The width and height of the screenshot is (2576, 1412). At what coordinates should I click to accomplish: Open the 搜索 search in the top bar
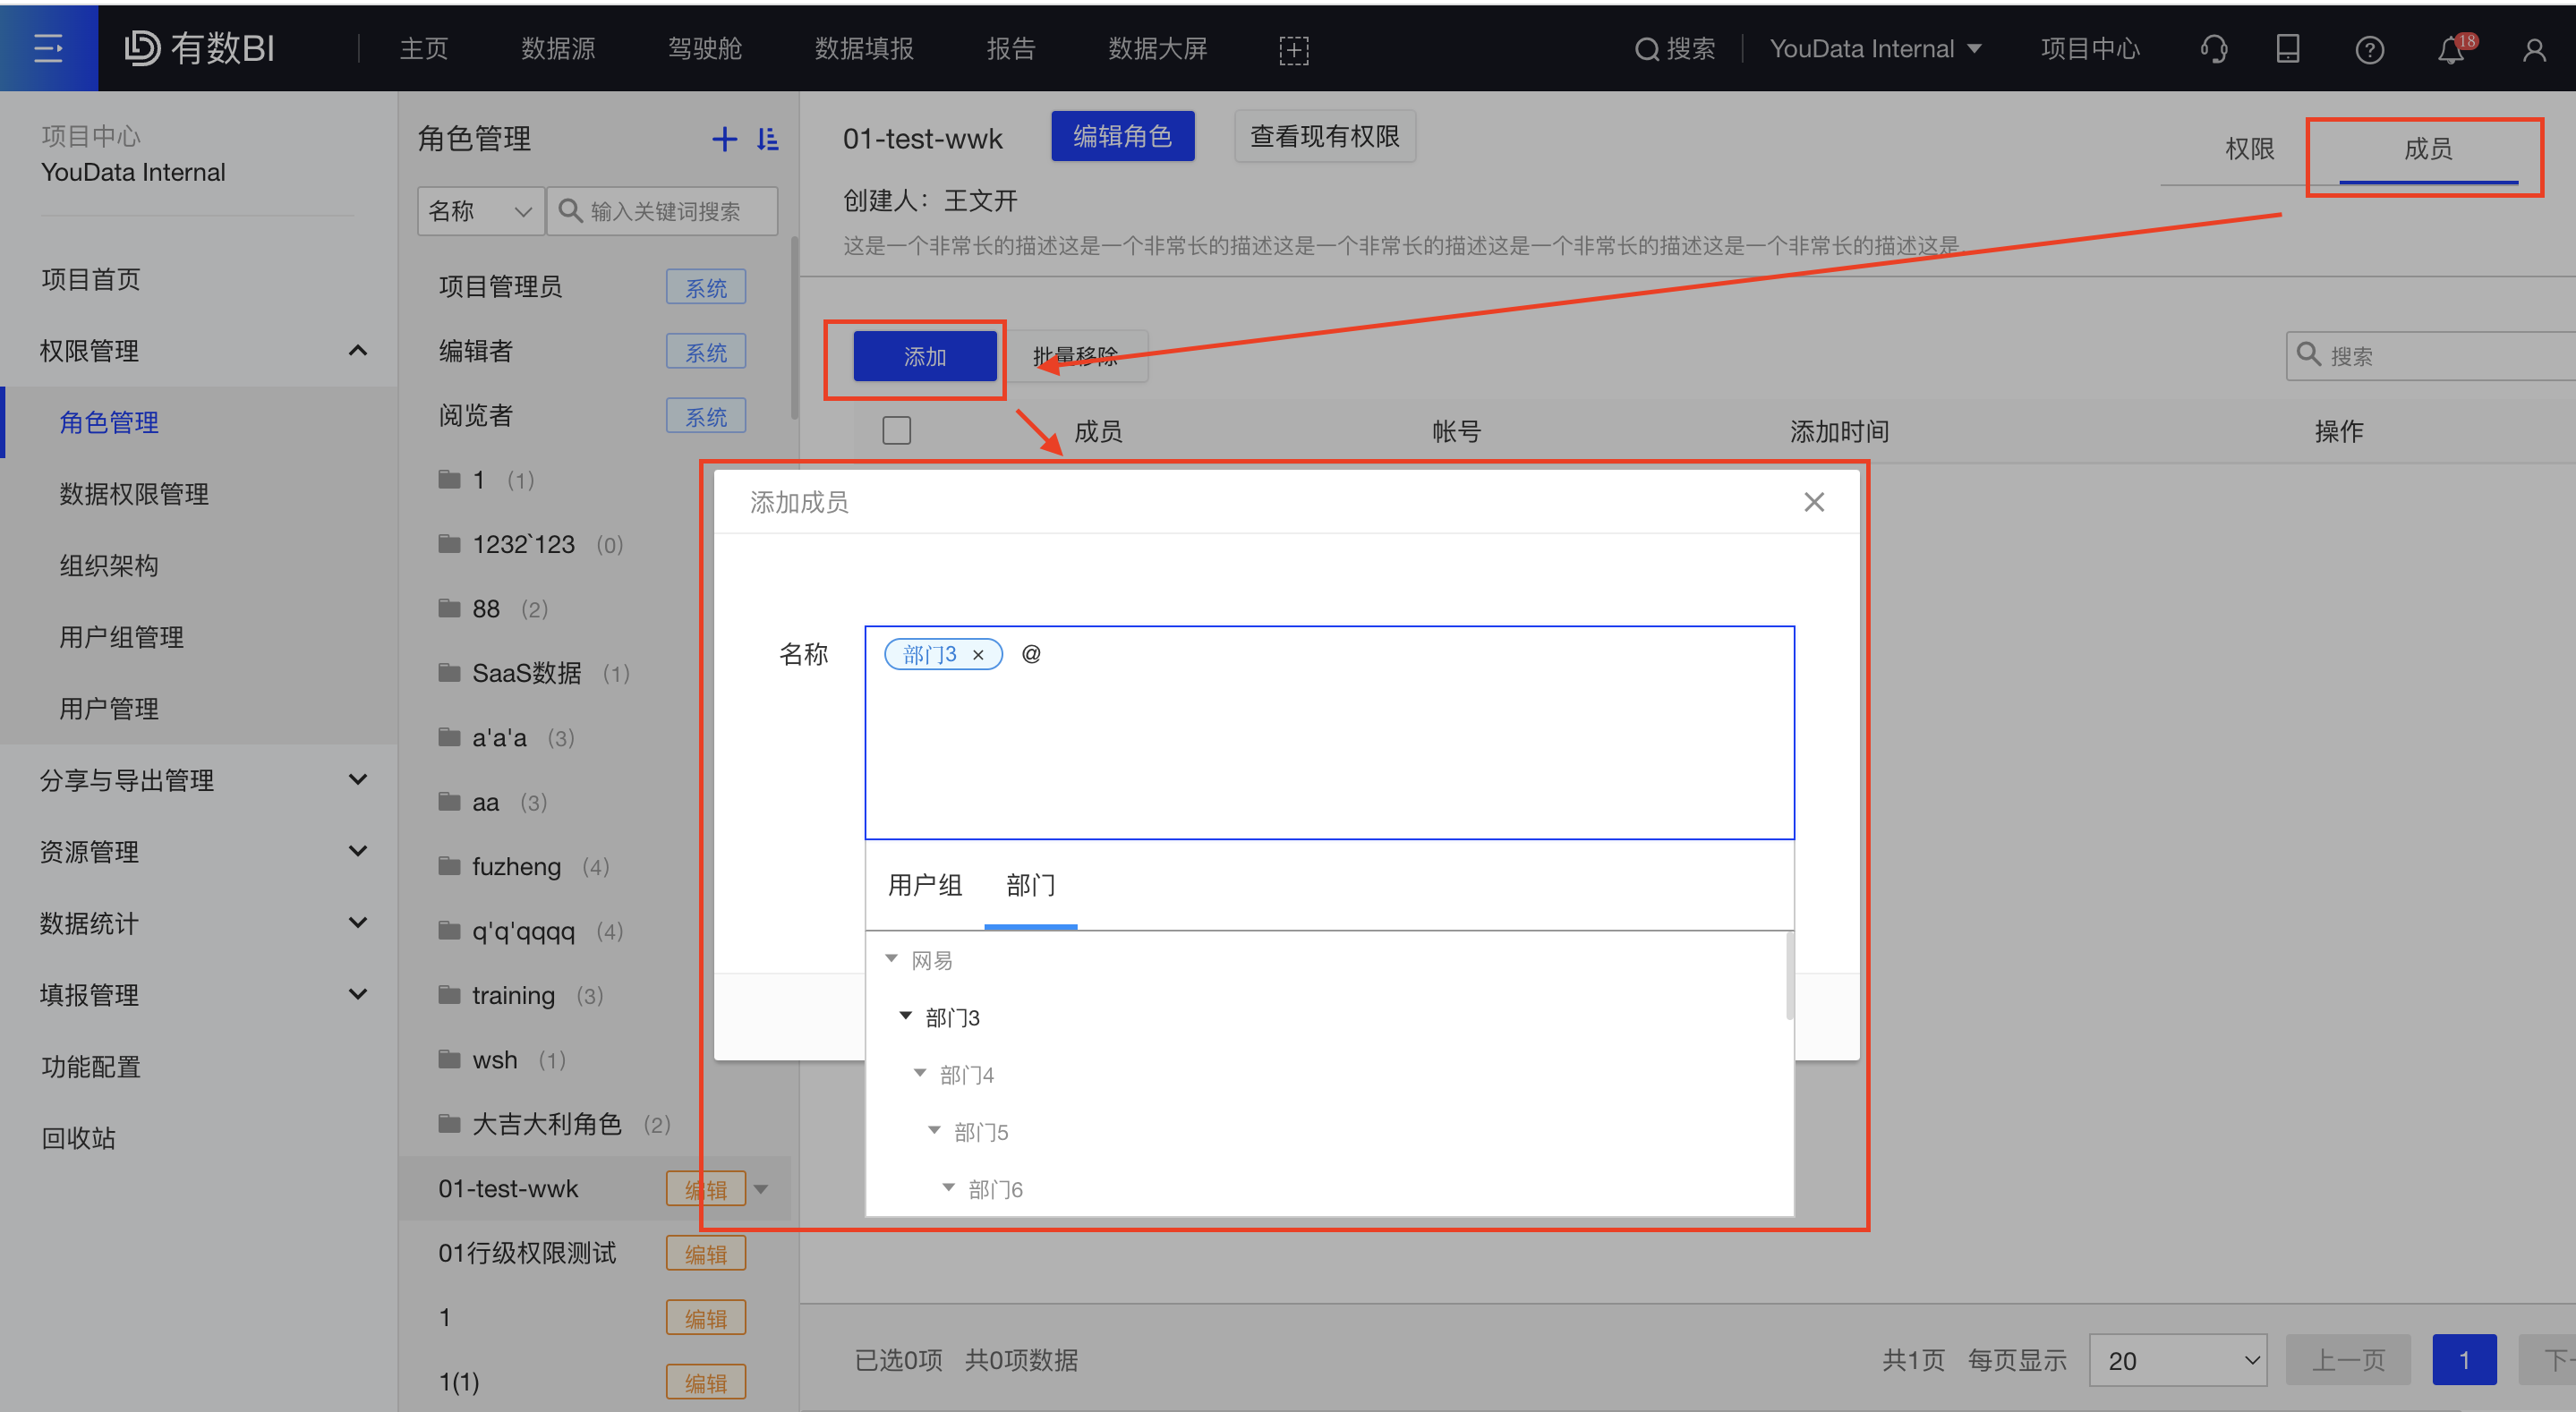point(1675,48)
